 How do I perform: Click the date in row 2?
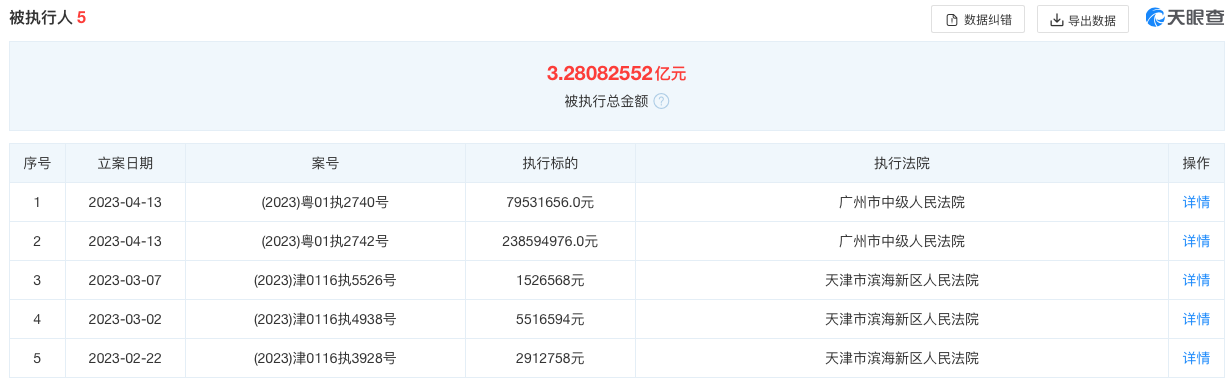(125, 241)
